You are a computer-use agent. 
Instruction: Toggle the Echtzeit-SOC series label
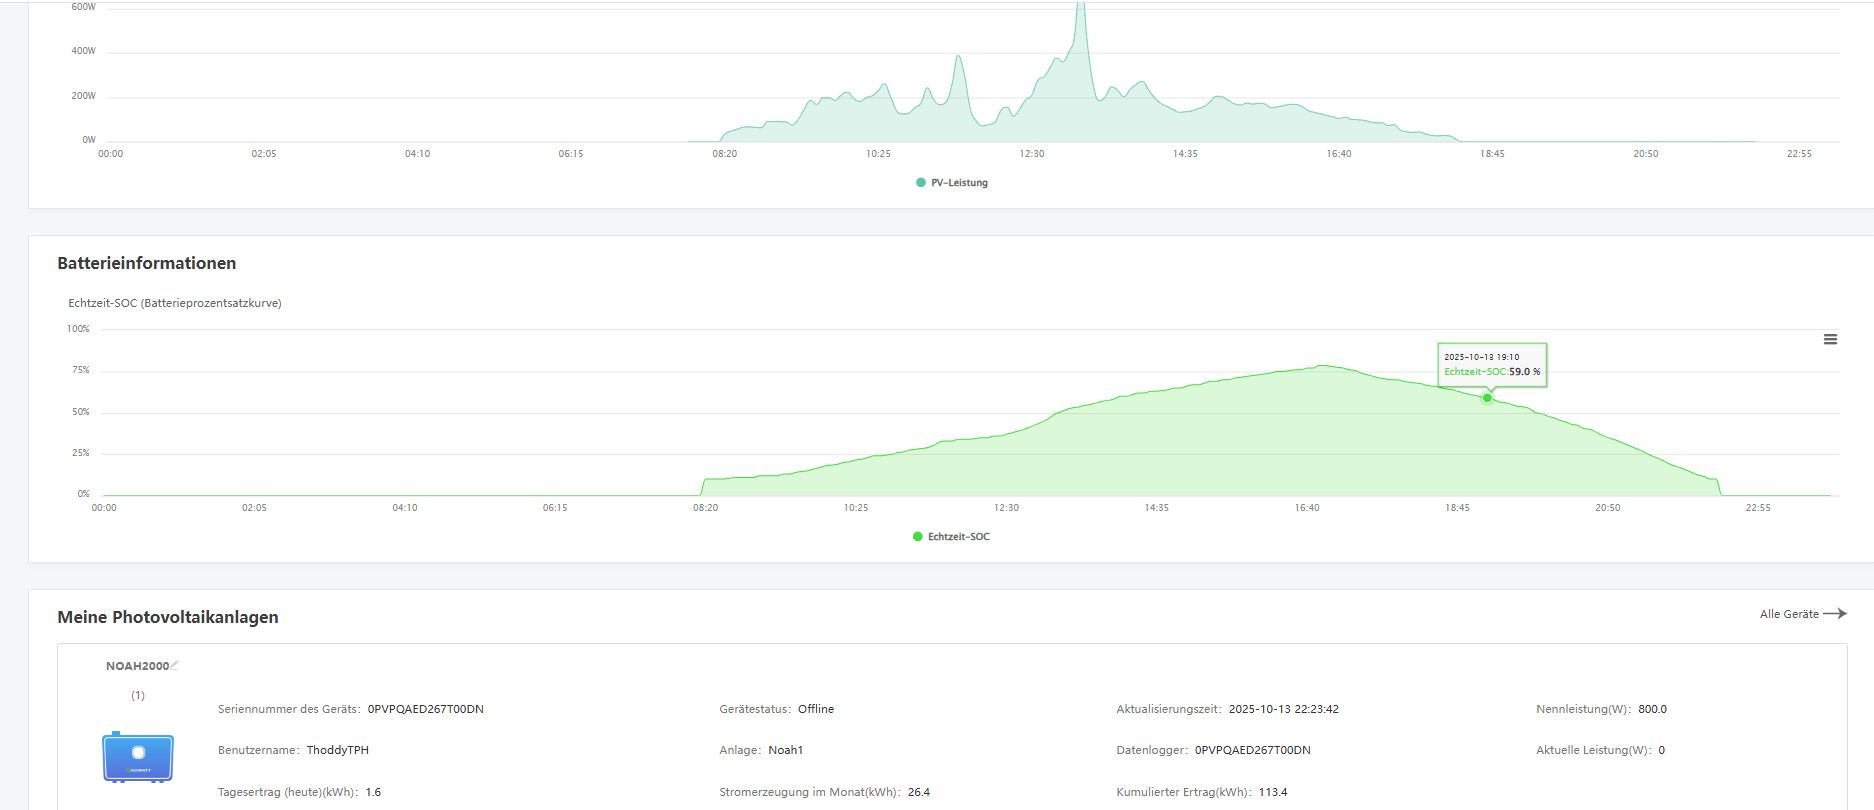tap(958, 537)
